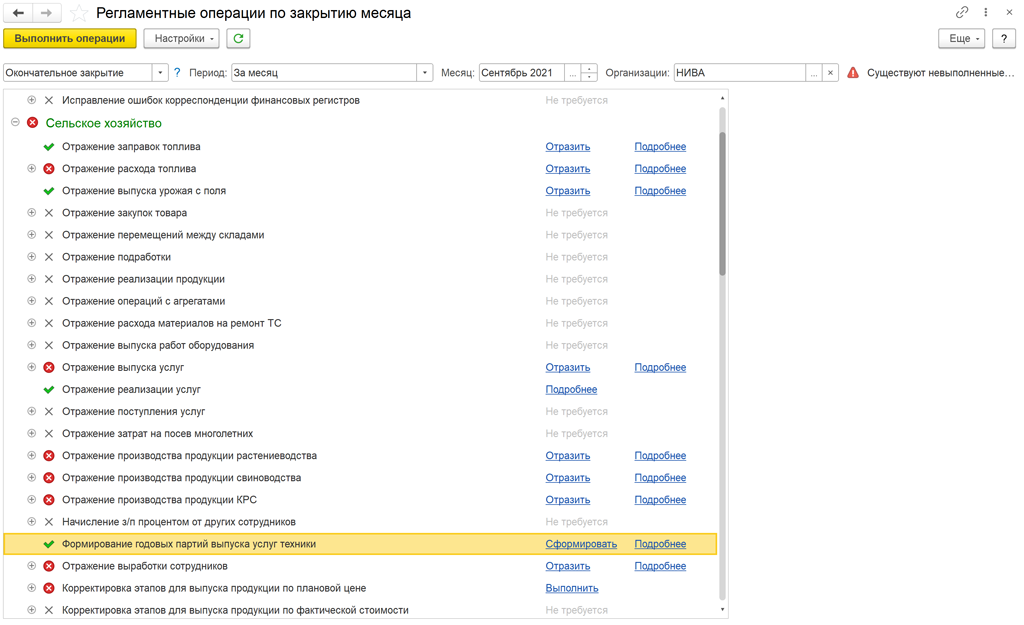Click the Месяц field showing Сентябрь 2021
This screenshot has width=1024, height=625.
click(521, 73)
